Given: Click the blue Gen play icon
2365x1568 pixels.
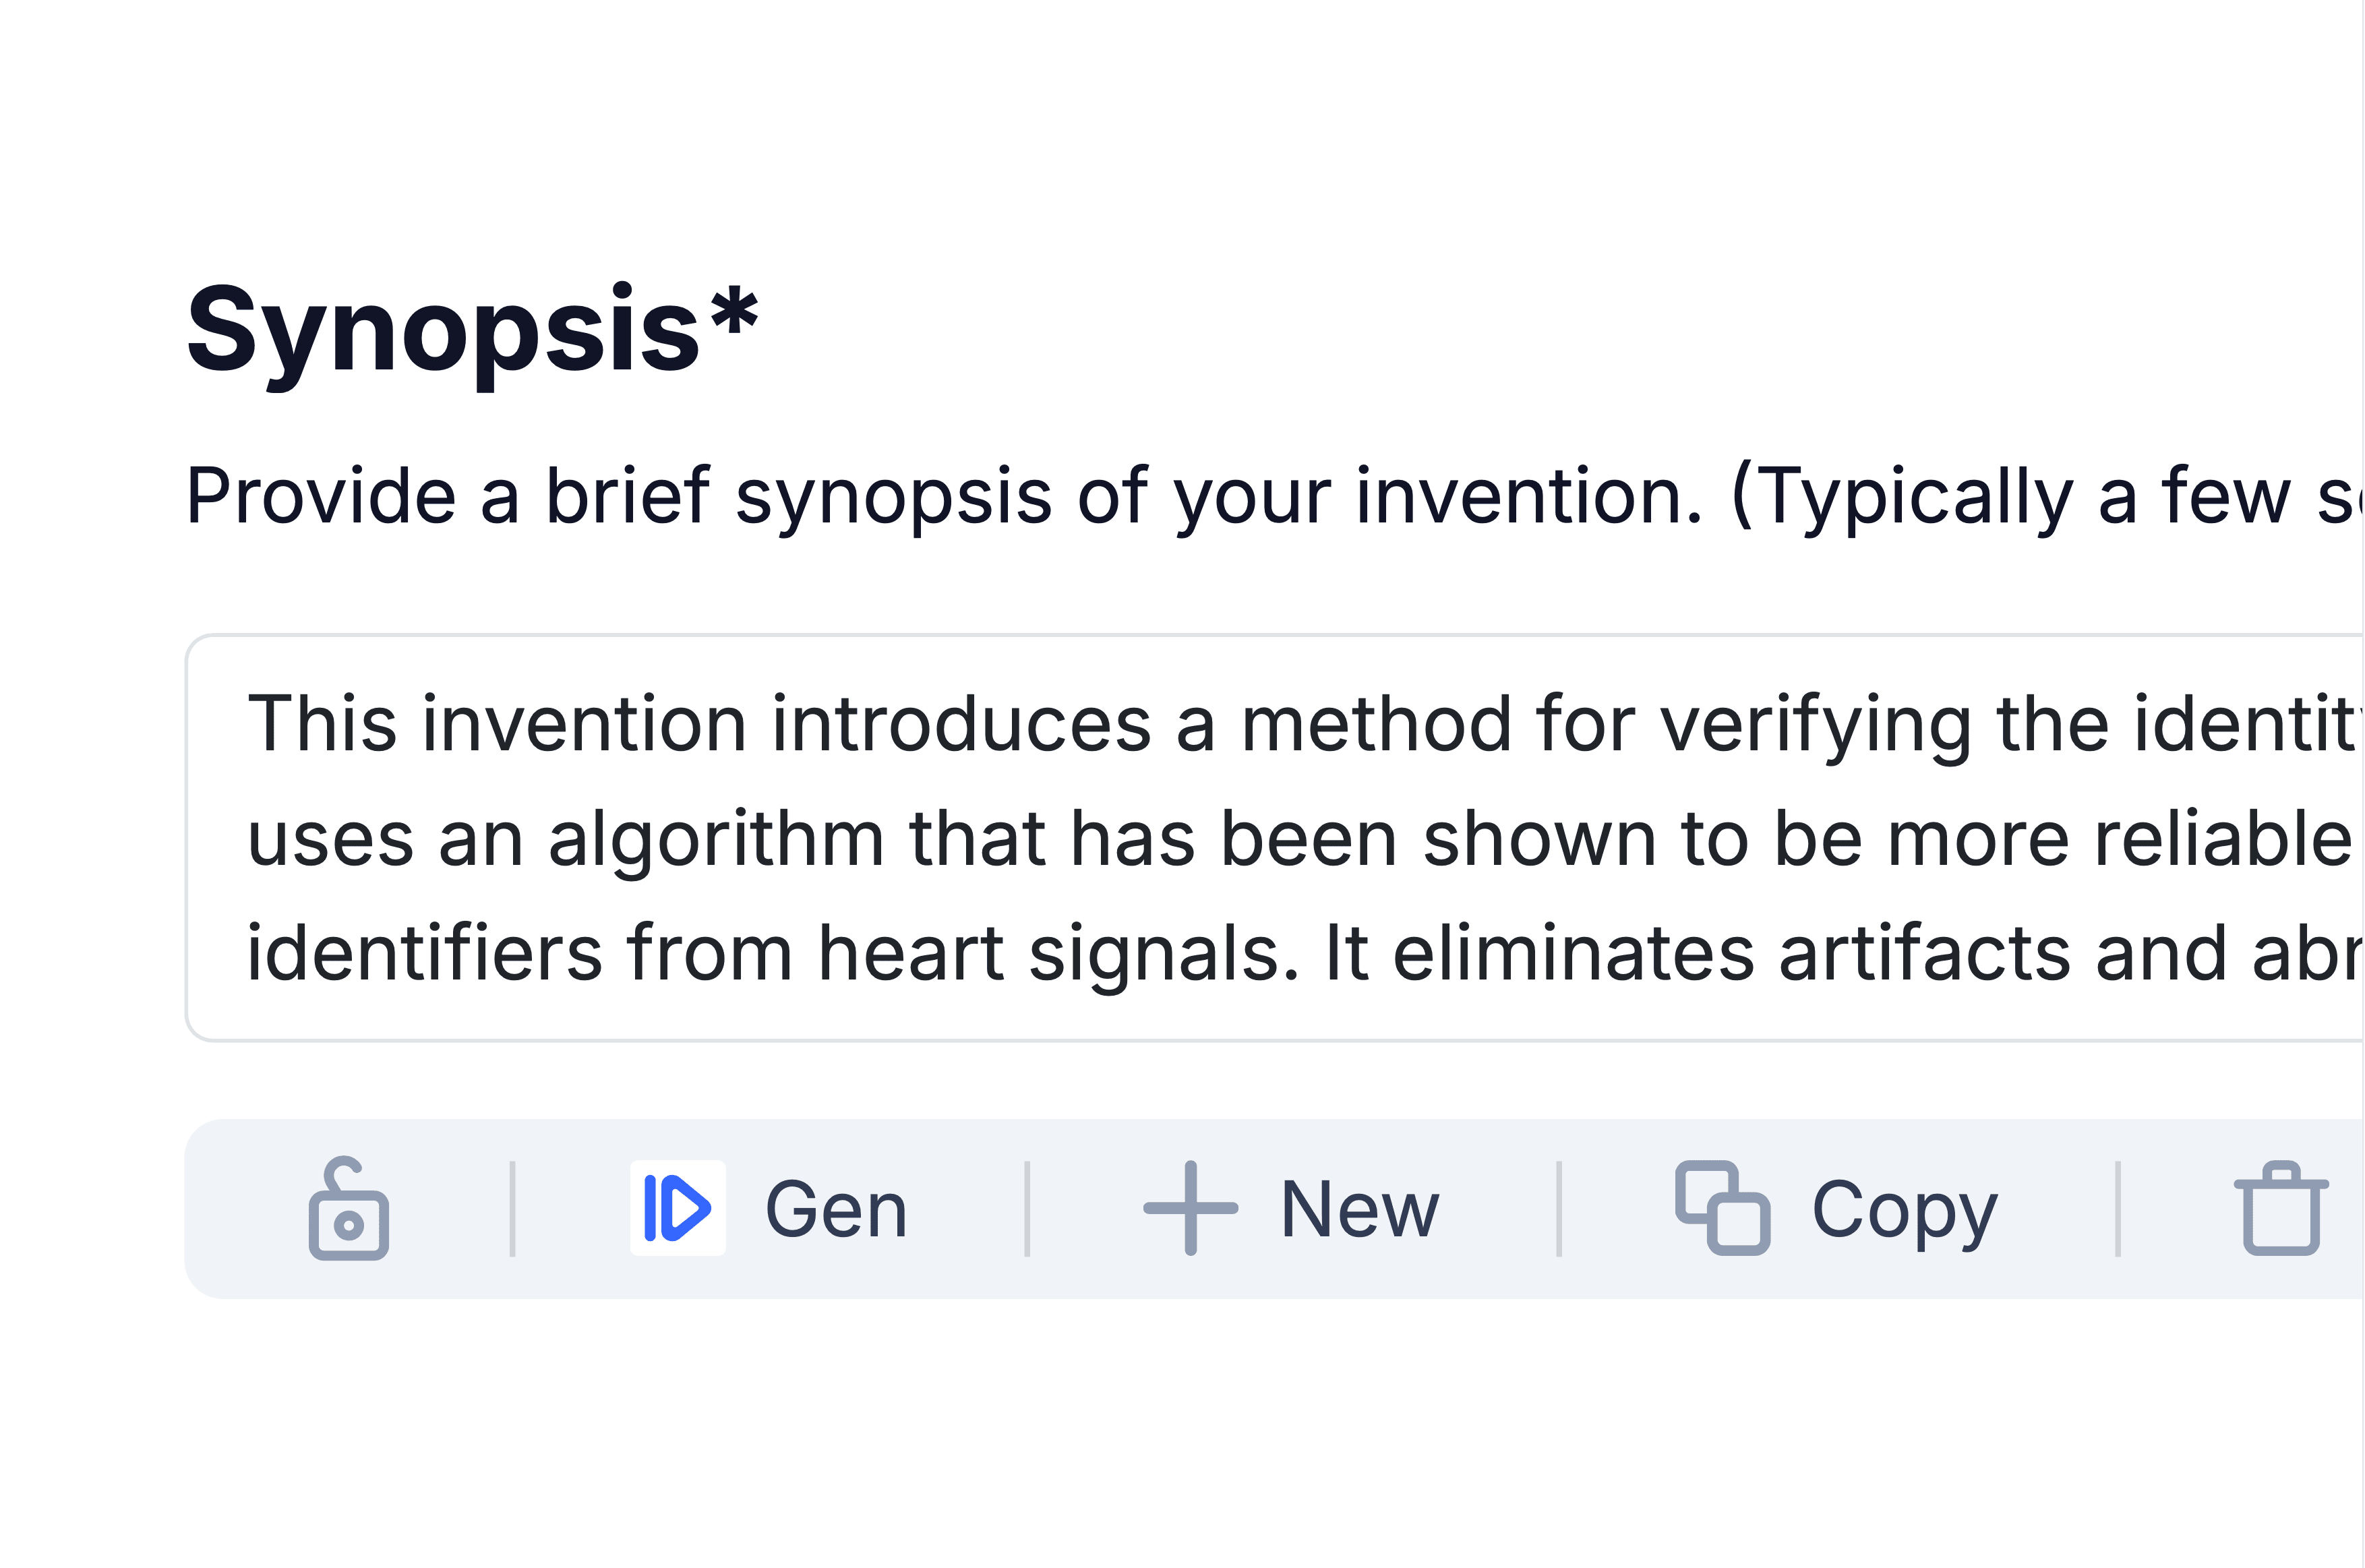Looking at the screenshot, I should point(678,1208).
